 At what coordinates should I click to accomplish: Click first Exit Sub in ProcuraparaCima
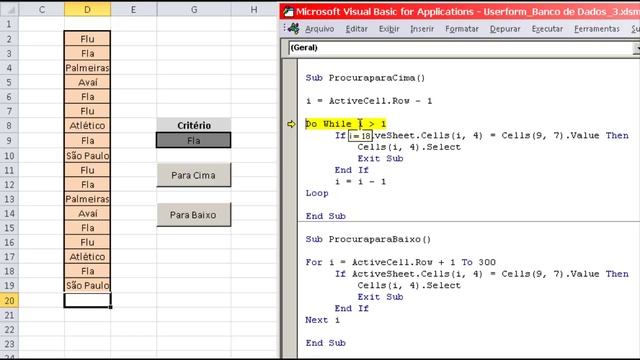pos(380,158)
